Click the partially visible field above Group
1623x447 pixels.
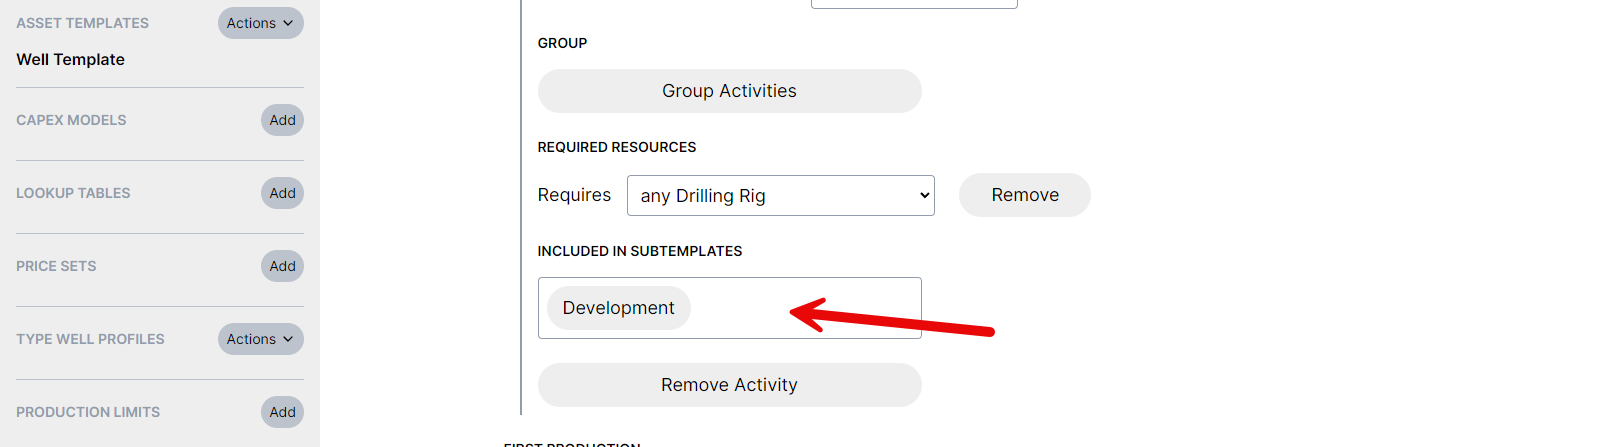click(x=914, y=4)
